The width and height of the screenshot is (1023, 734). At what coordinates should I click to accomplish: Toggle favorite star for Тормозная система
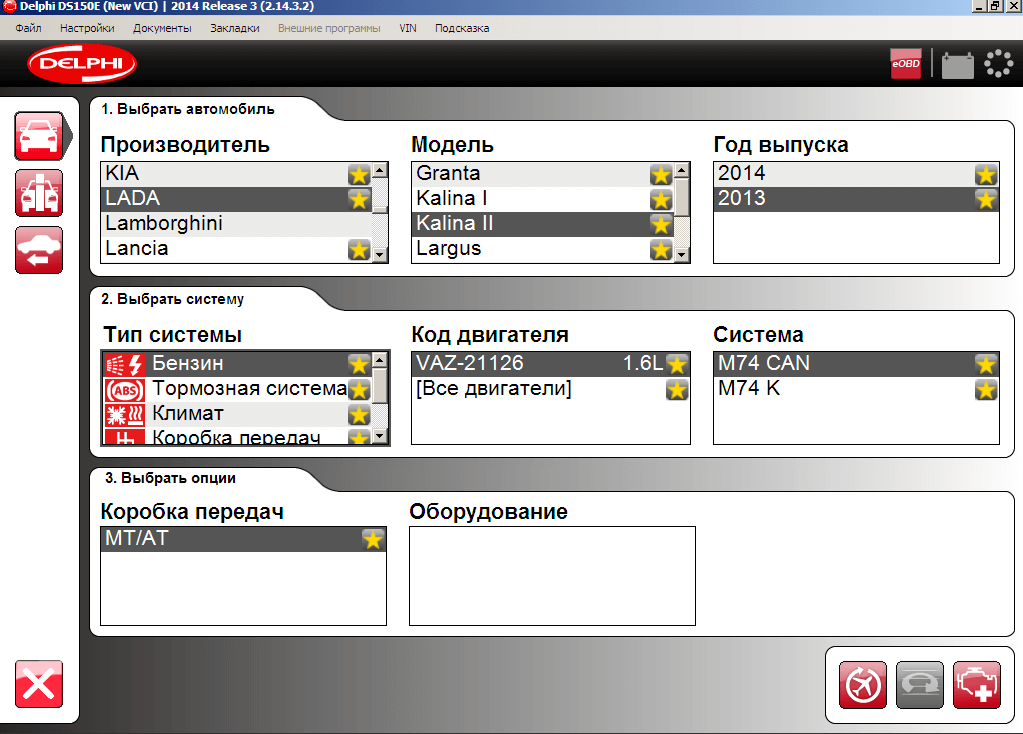(x=359, y=390)
